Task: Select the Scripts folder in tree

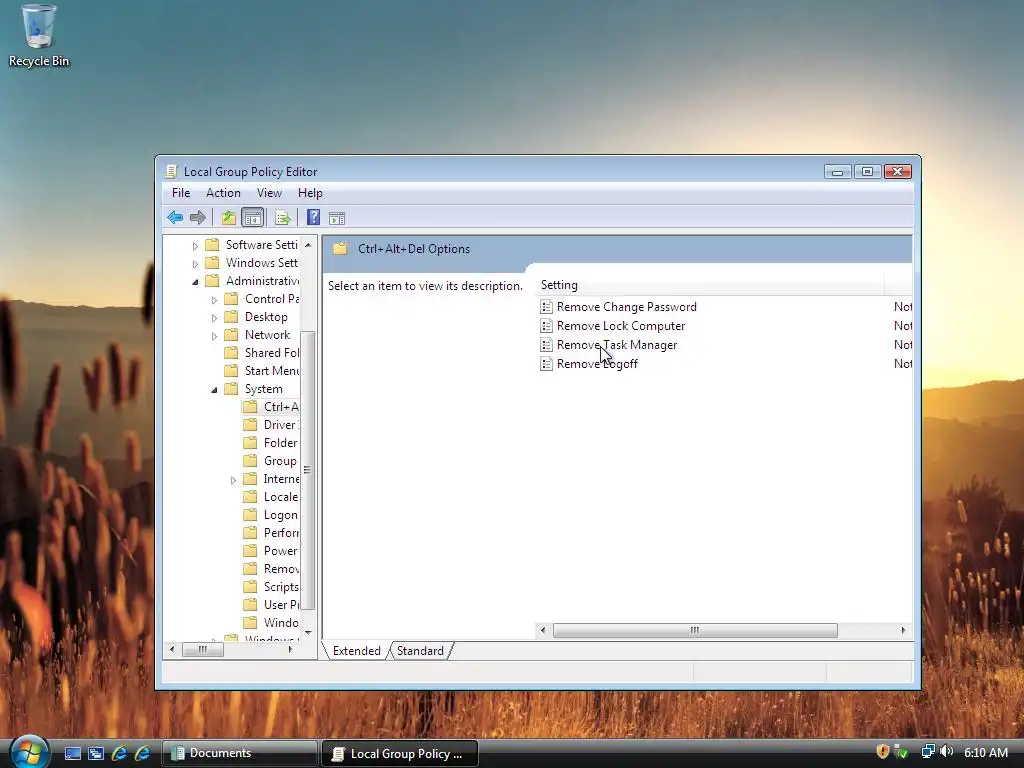Action: [x=281, y=587]
